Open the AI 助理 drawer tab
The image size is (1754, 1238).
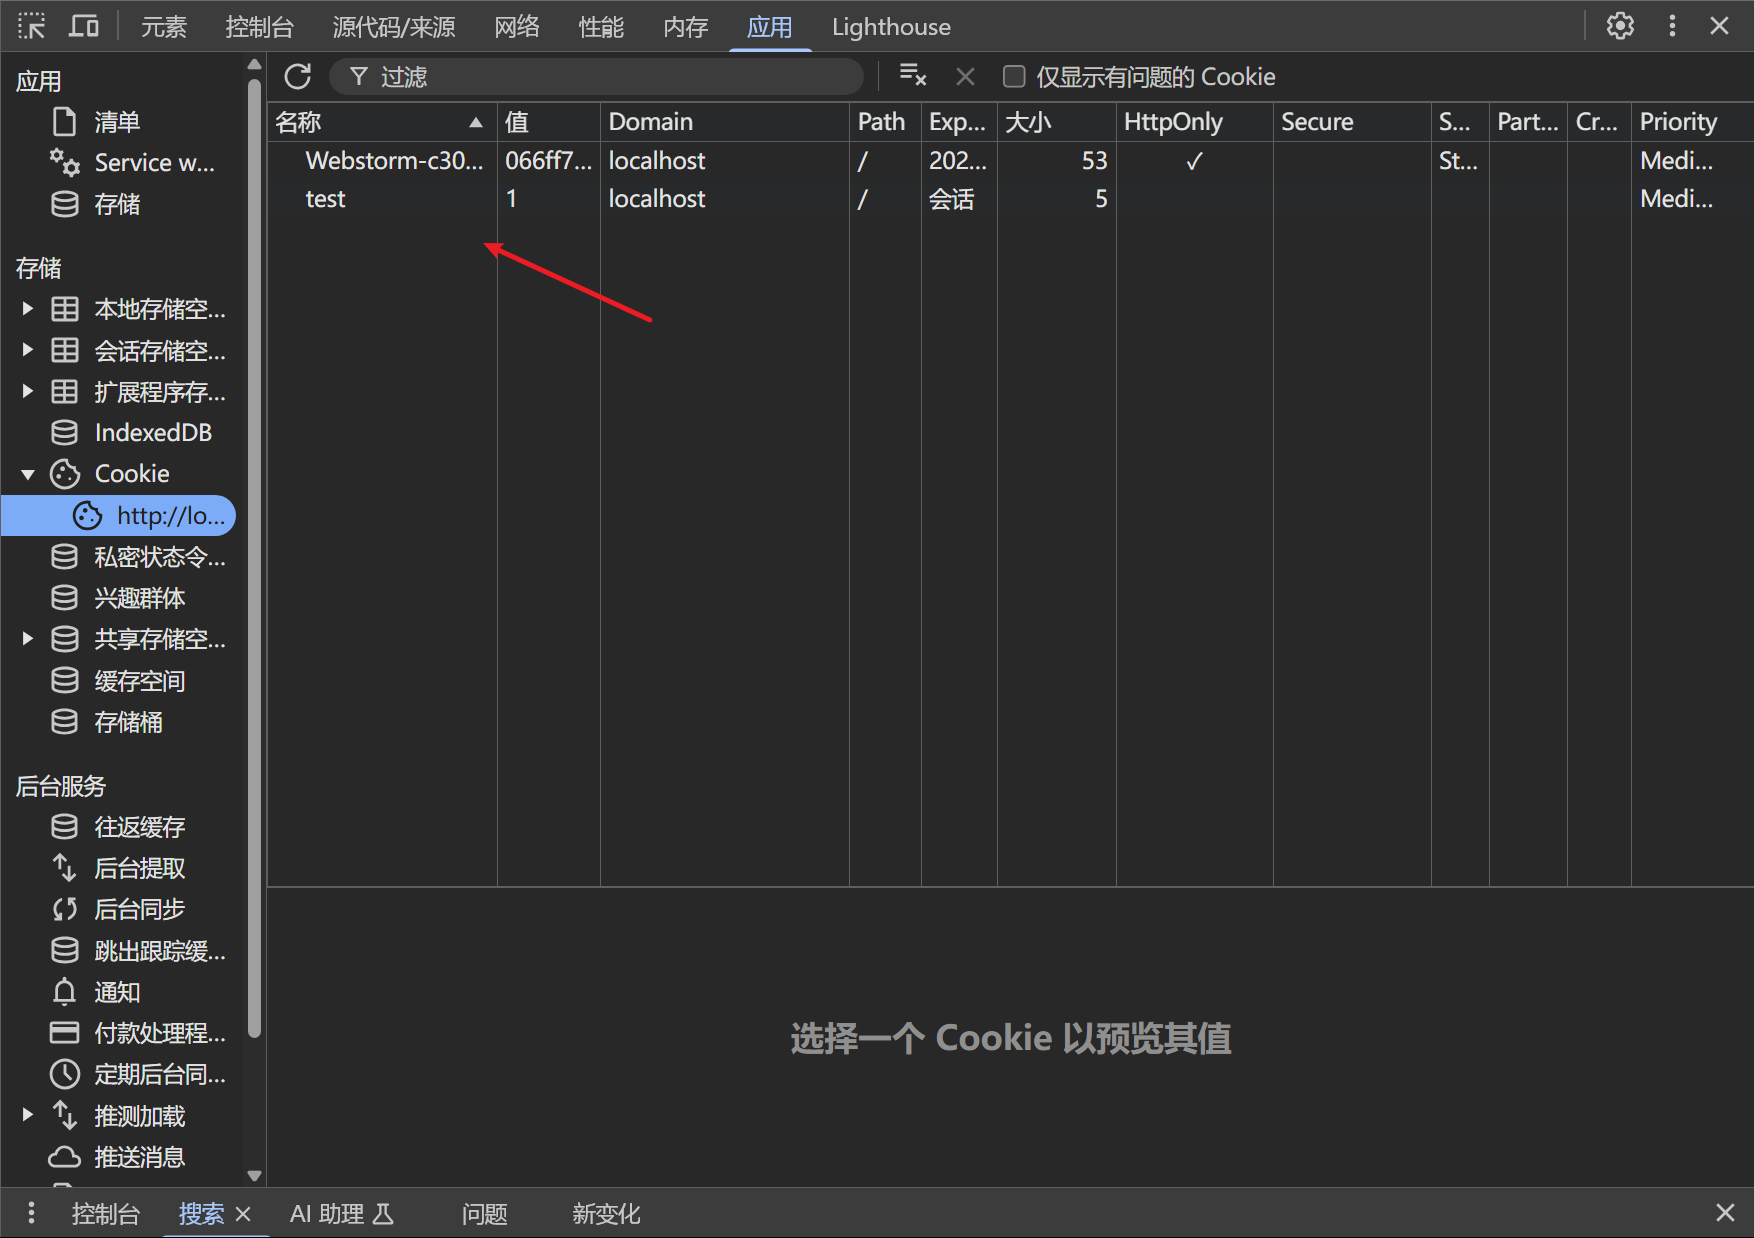point(341,1214)
